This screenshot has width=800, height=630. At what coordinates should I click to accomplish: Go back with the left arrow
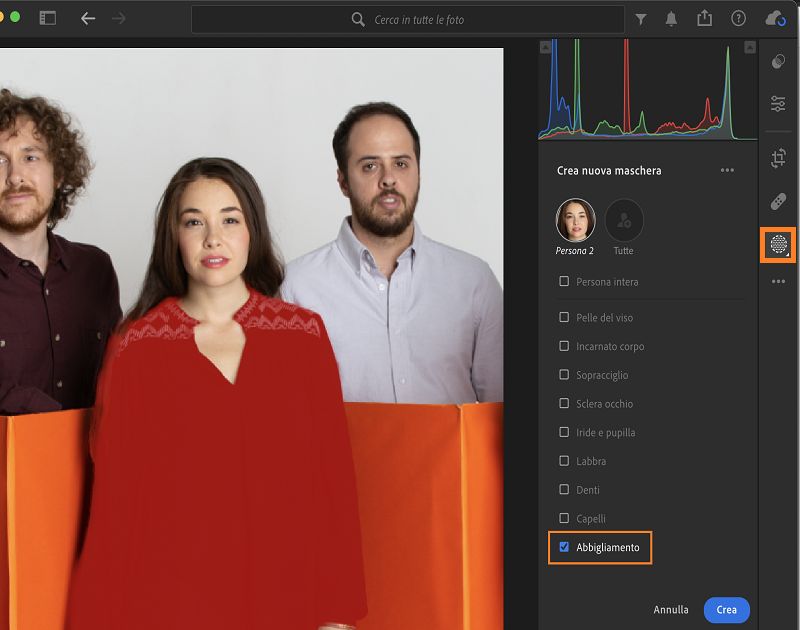click(x=88, y=19)
